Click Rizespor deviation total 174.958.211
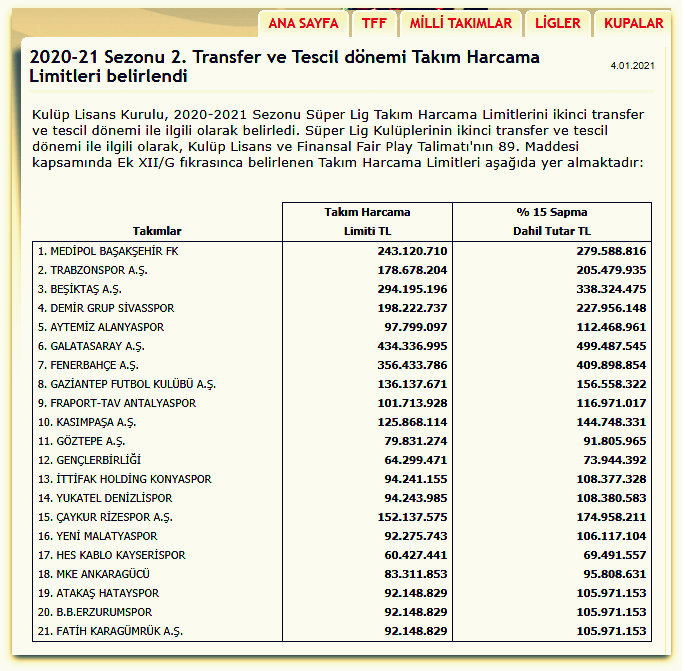Screen dimensions: 683x671 (611, 517)
